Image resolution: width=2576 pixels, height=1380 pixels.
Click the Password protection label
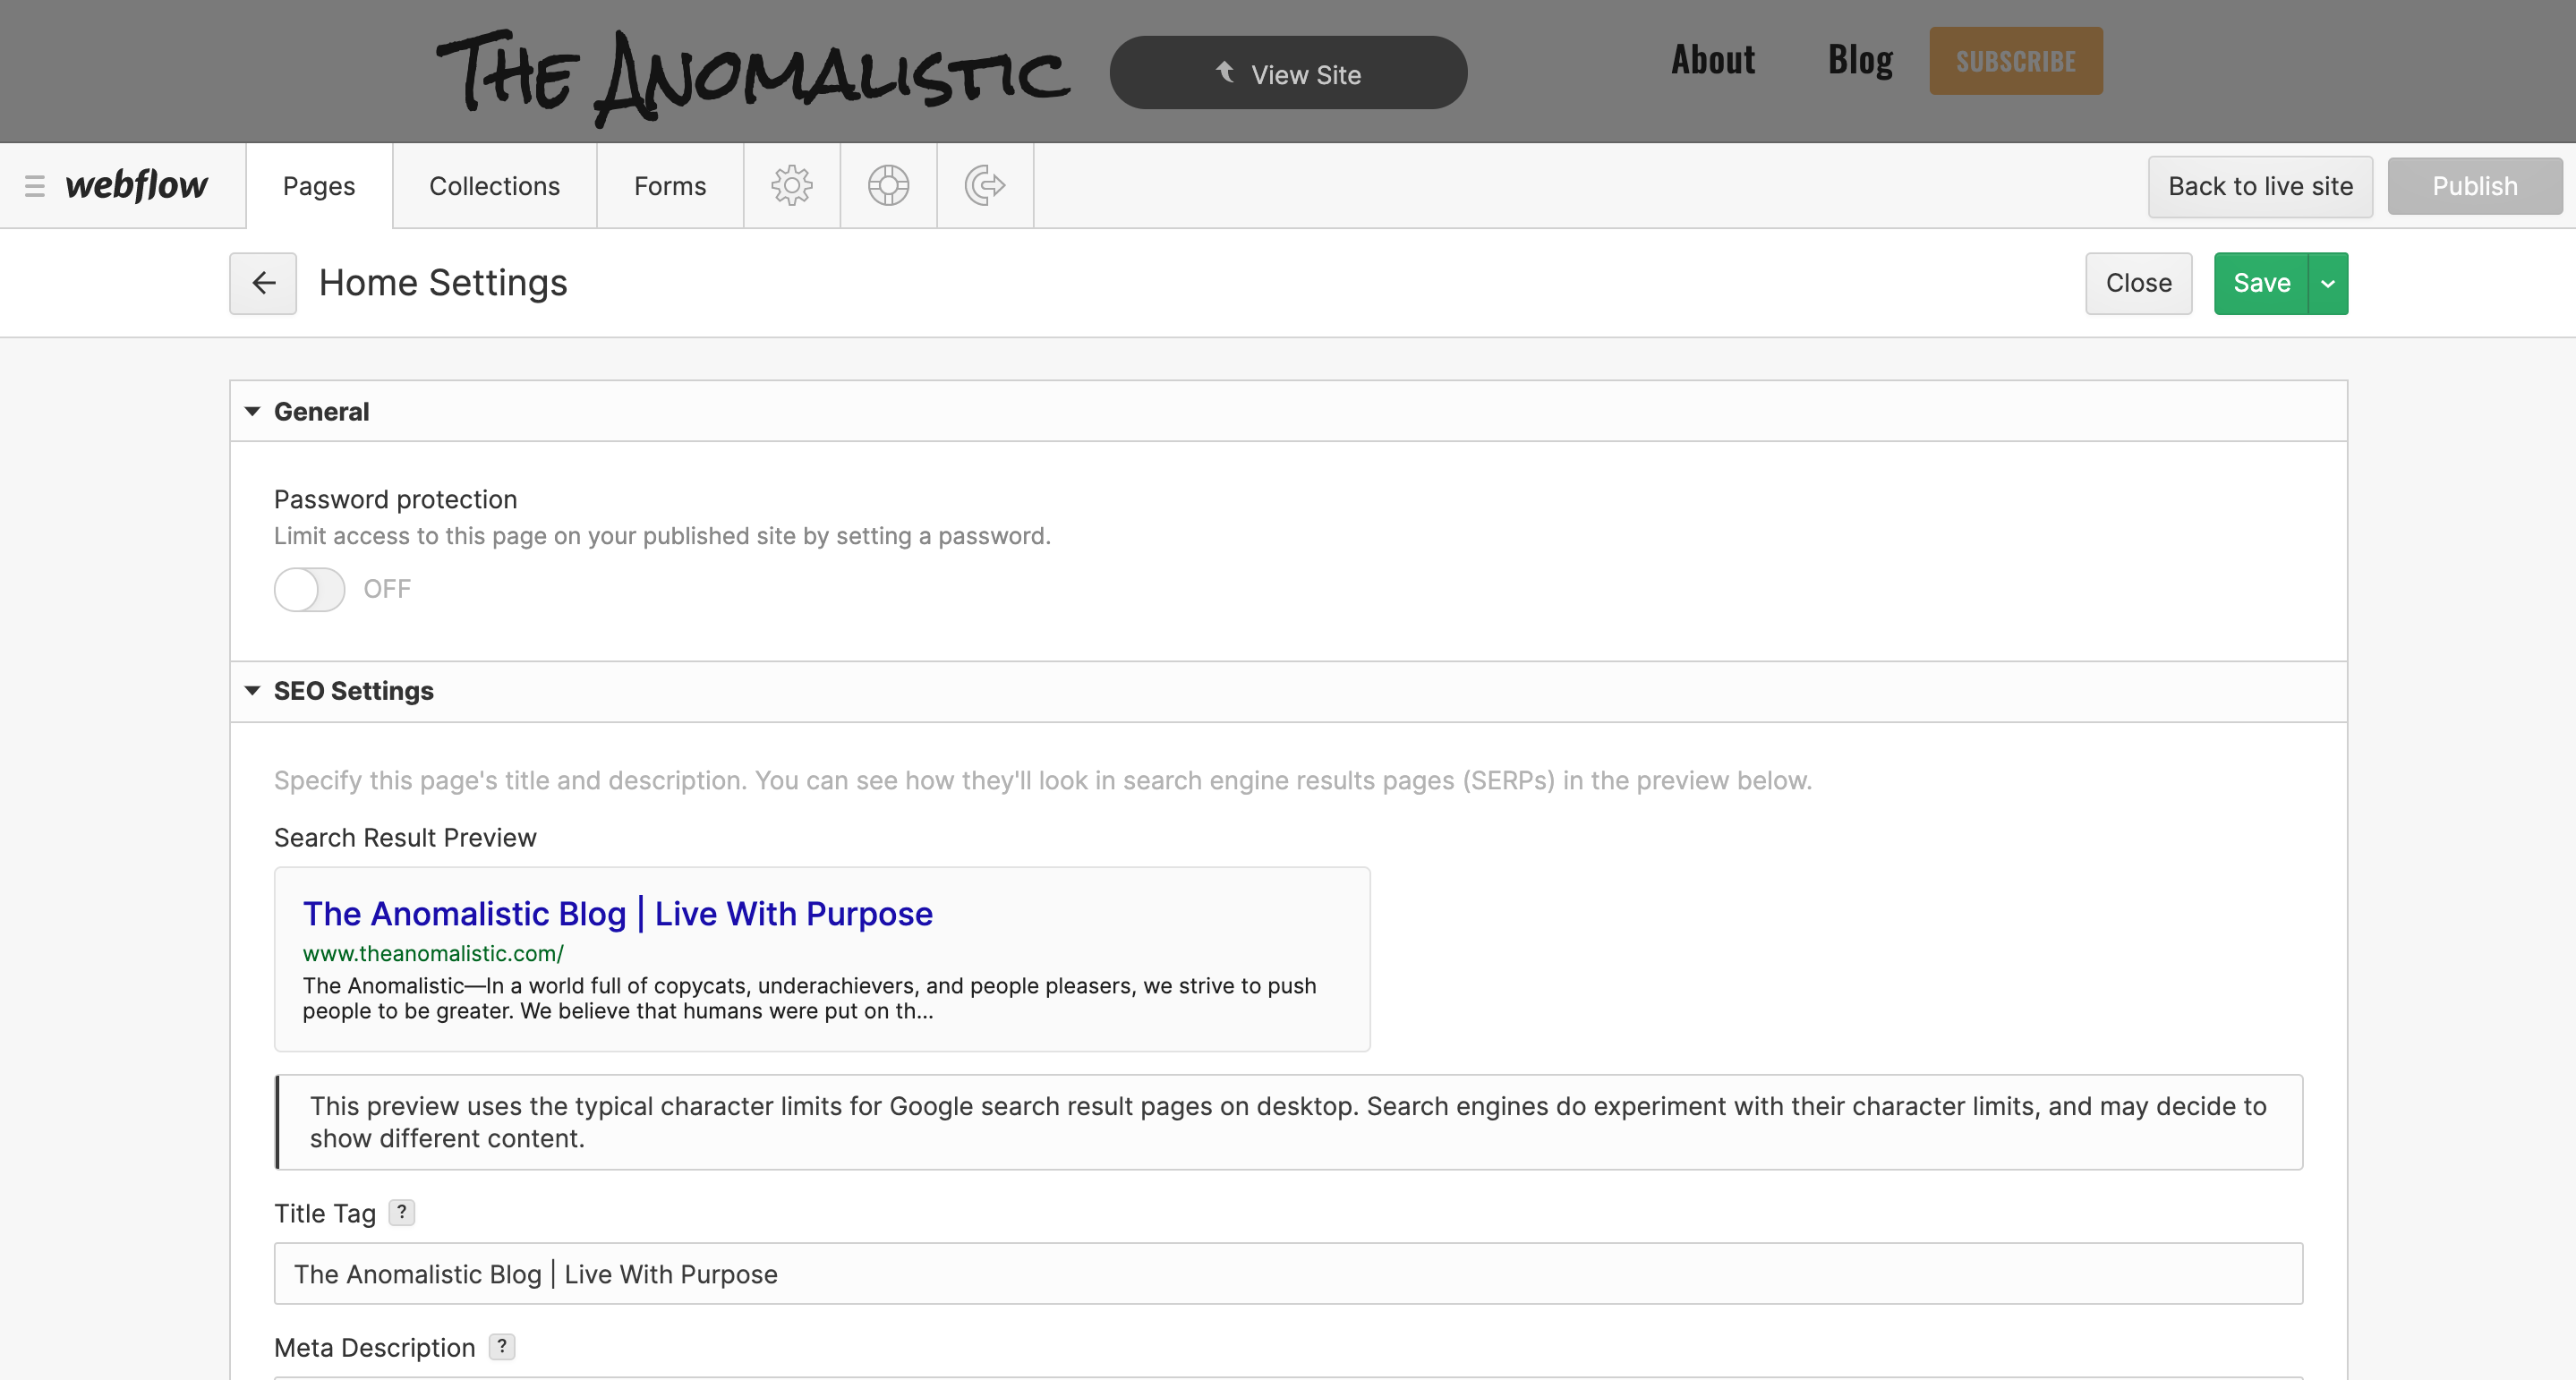pyautogui.click(x=395, y=499)
